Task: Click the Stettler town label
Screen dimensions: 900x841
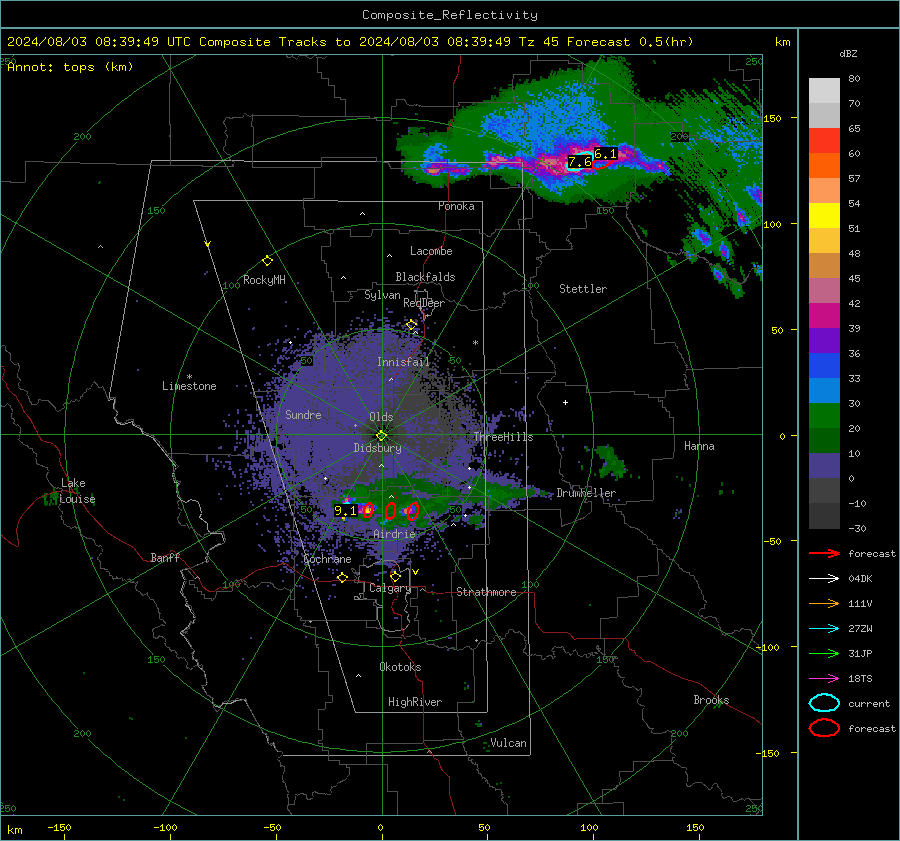Action: point(583,289)
